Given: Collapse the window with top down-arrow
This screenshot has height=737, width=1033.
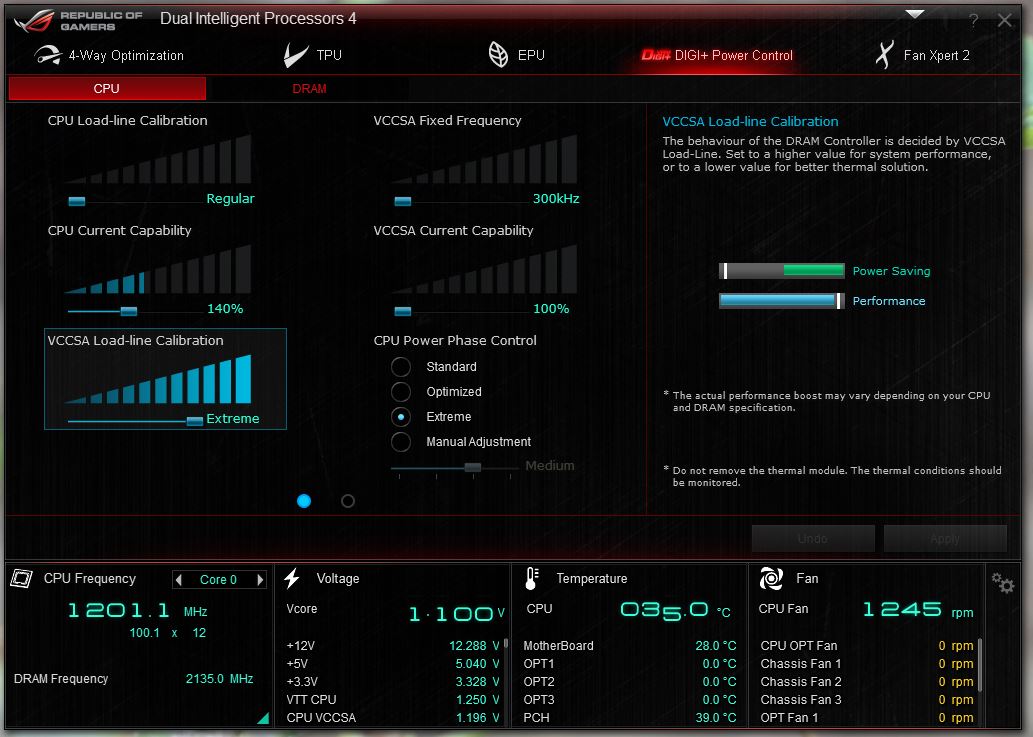Looking at the screenshot, I should click(x=914, y=14).
